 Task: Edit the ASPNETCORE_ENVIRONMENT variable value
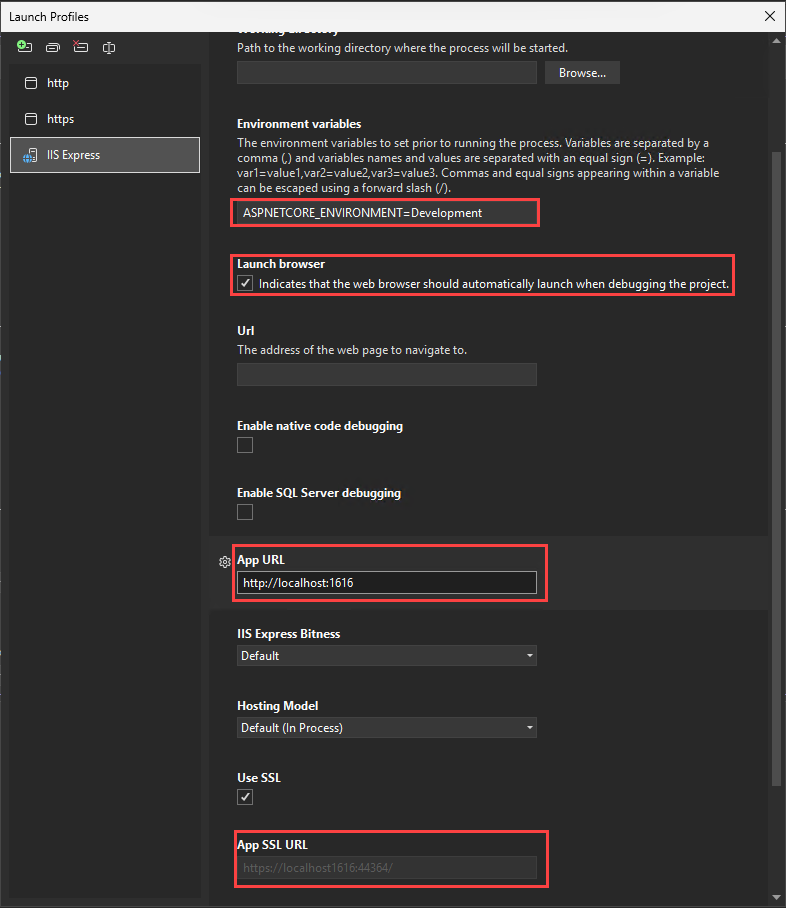(x=386, y=212)
